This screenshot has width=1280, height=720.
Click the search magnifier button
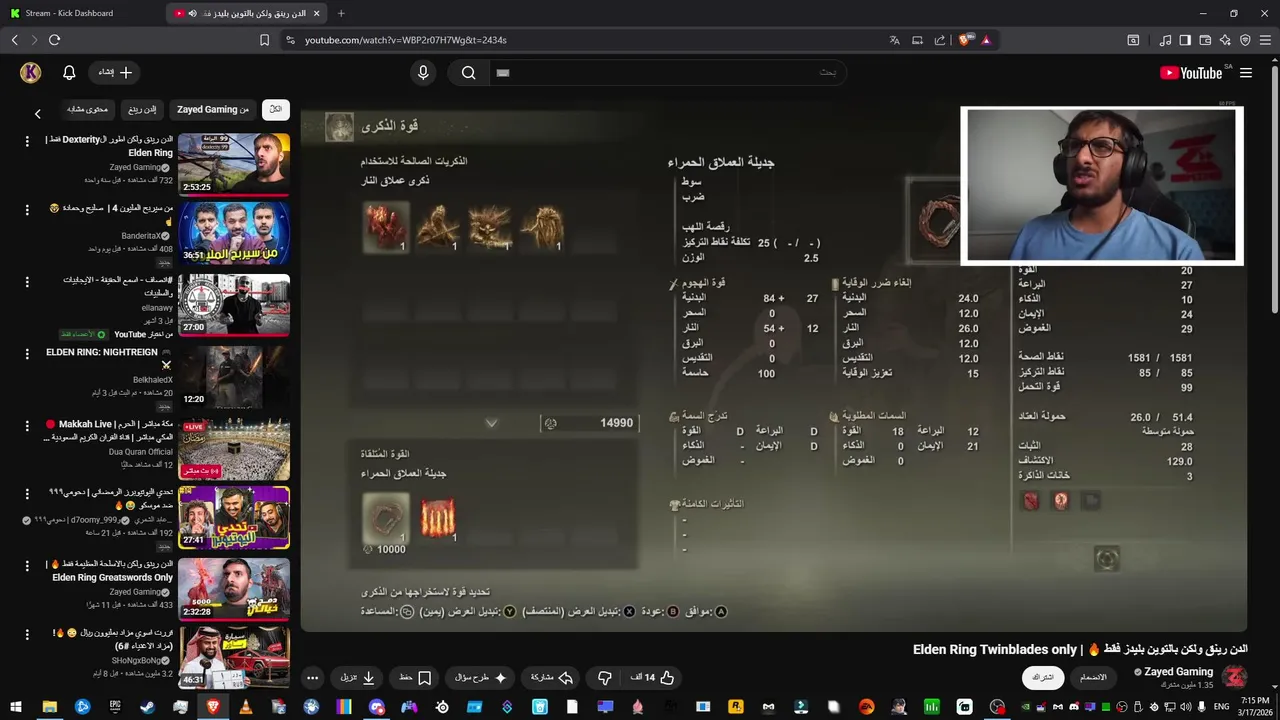468,72
